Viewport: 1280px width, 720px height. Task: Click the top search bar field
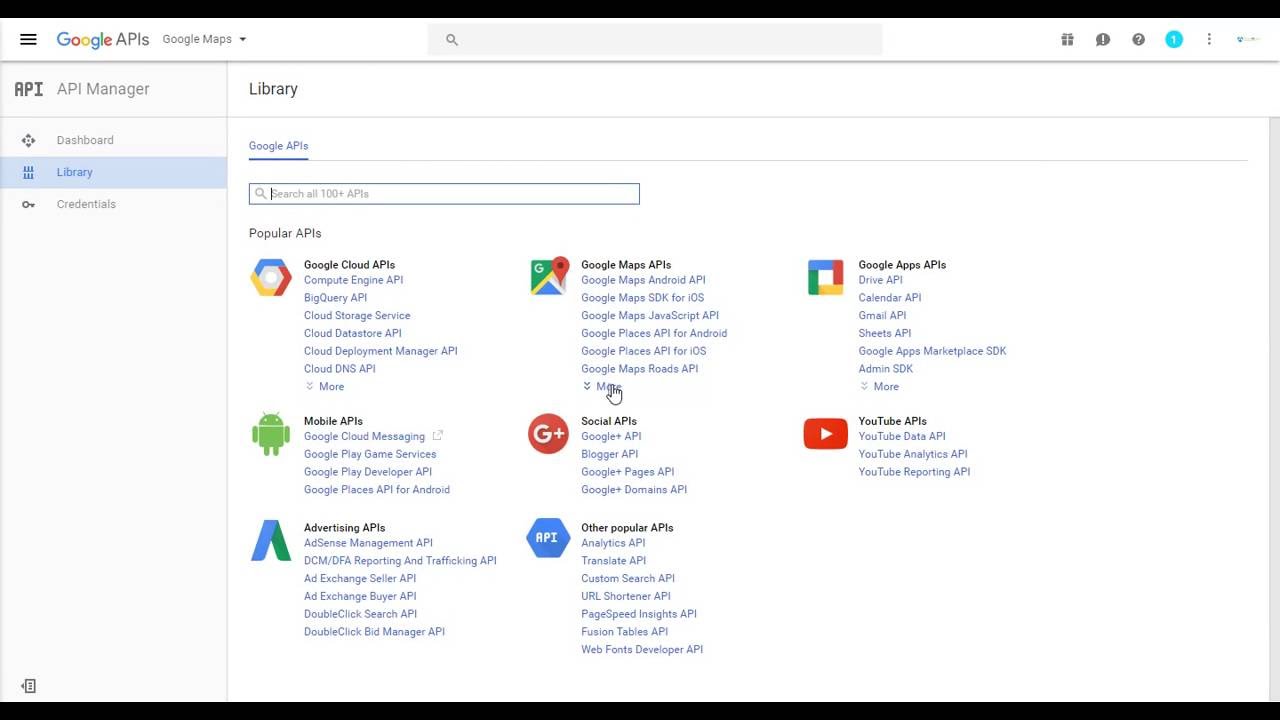coord(655,40)
